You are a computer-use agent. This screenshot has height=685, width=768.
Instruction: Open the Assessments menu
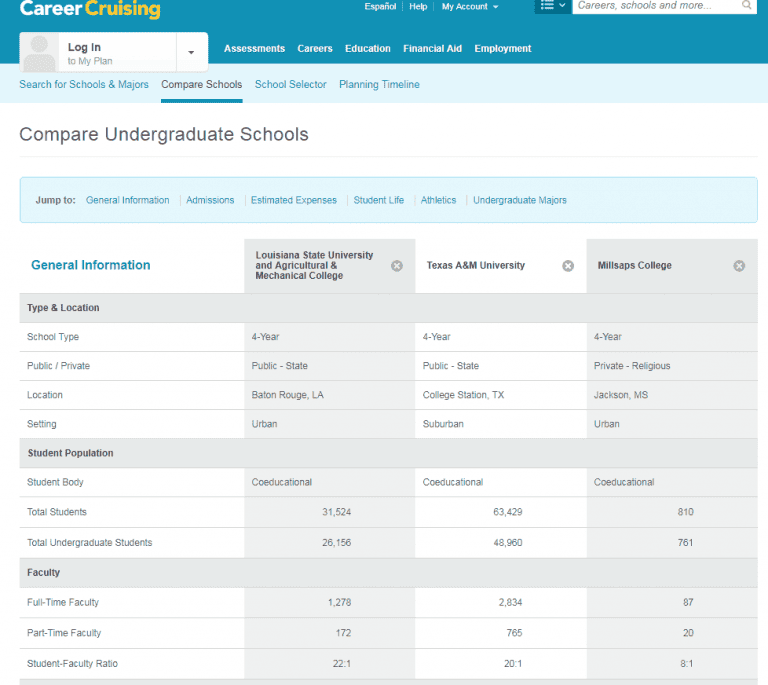[x=254, y=48]
